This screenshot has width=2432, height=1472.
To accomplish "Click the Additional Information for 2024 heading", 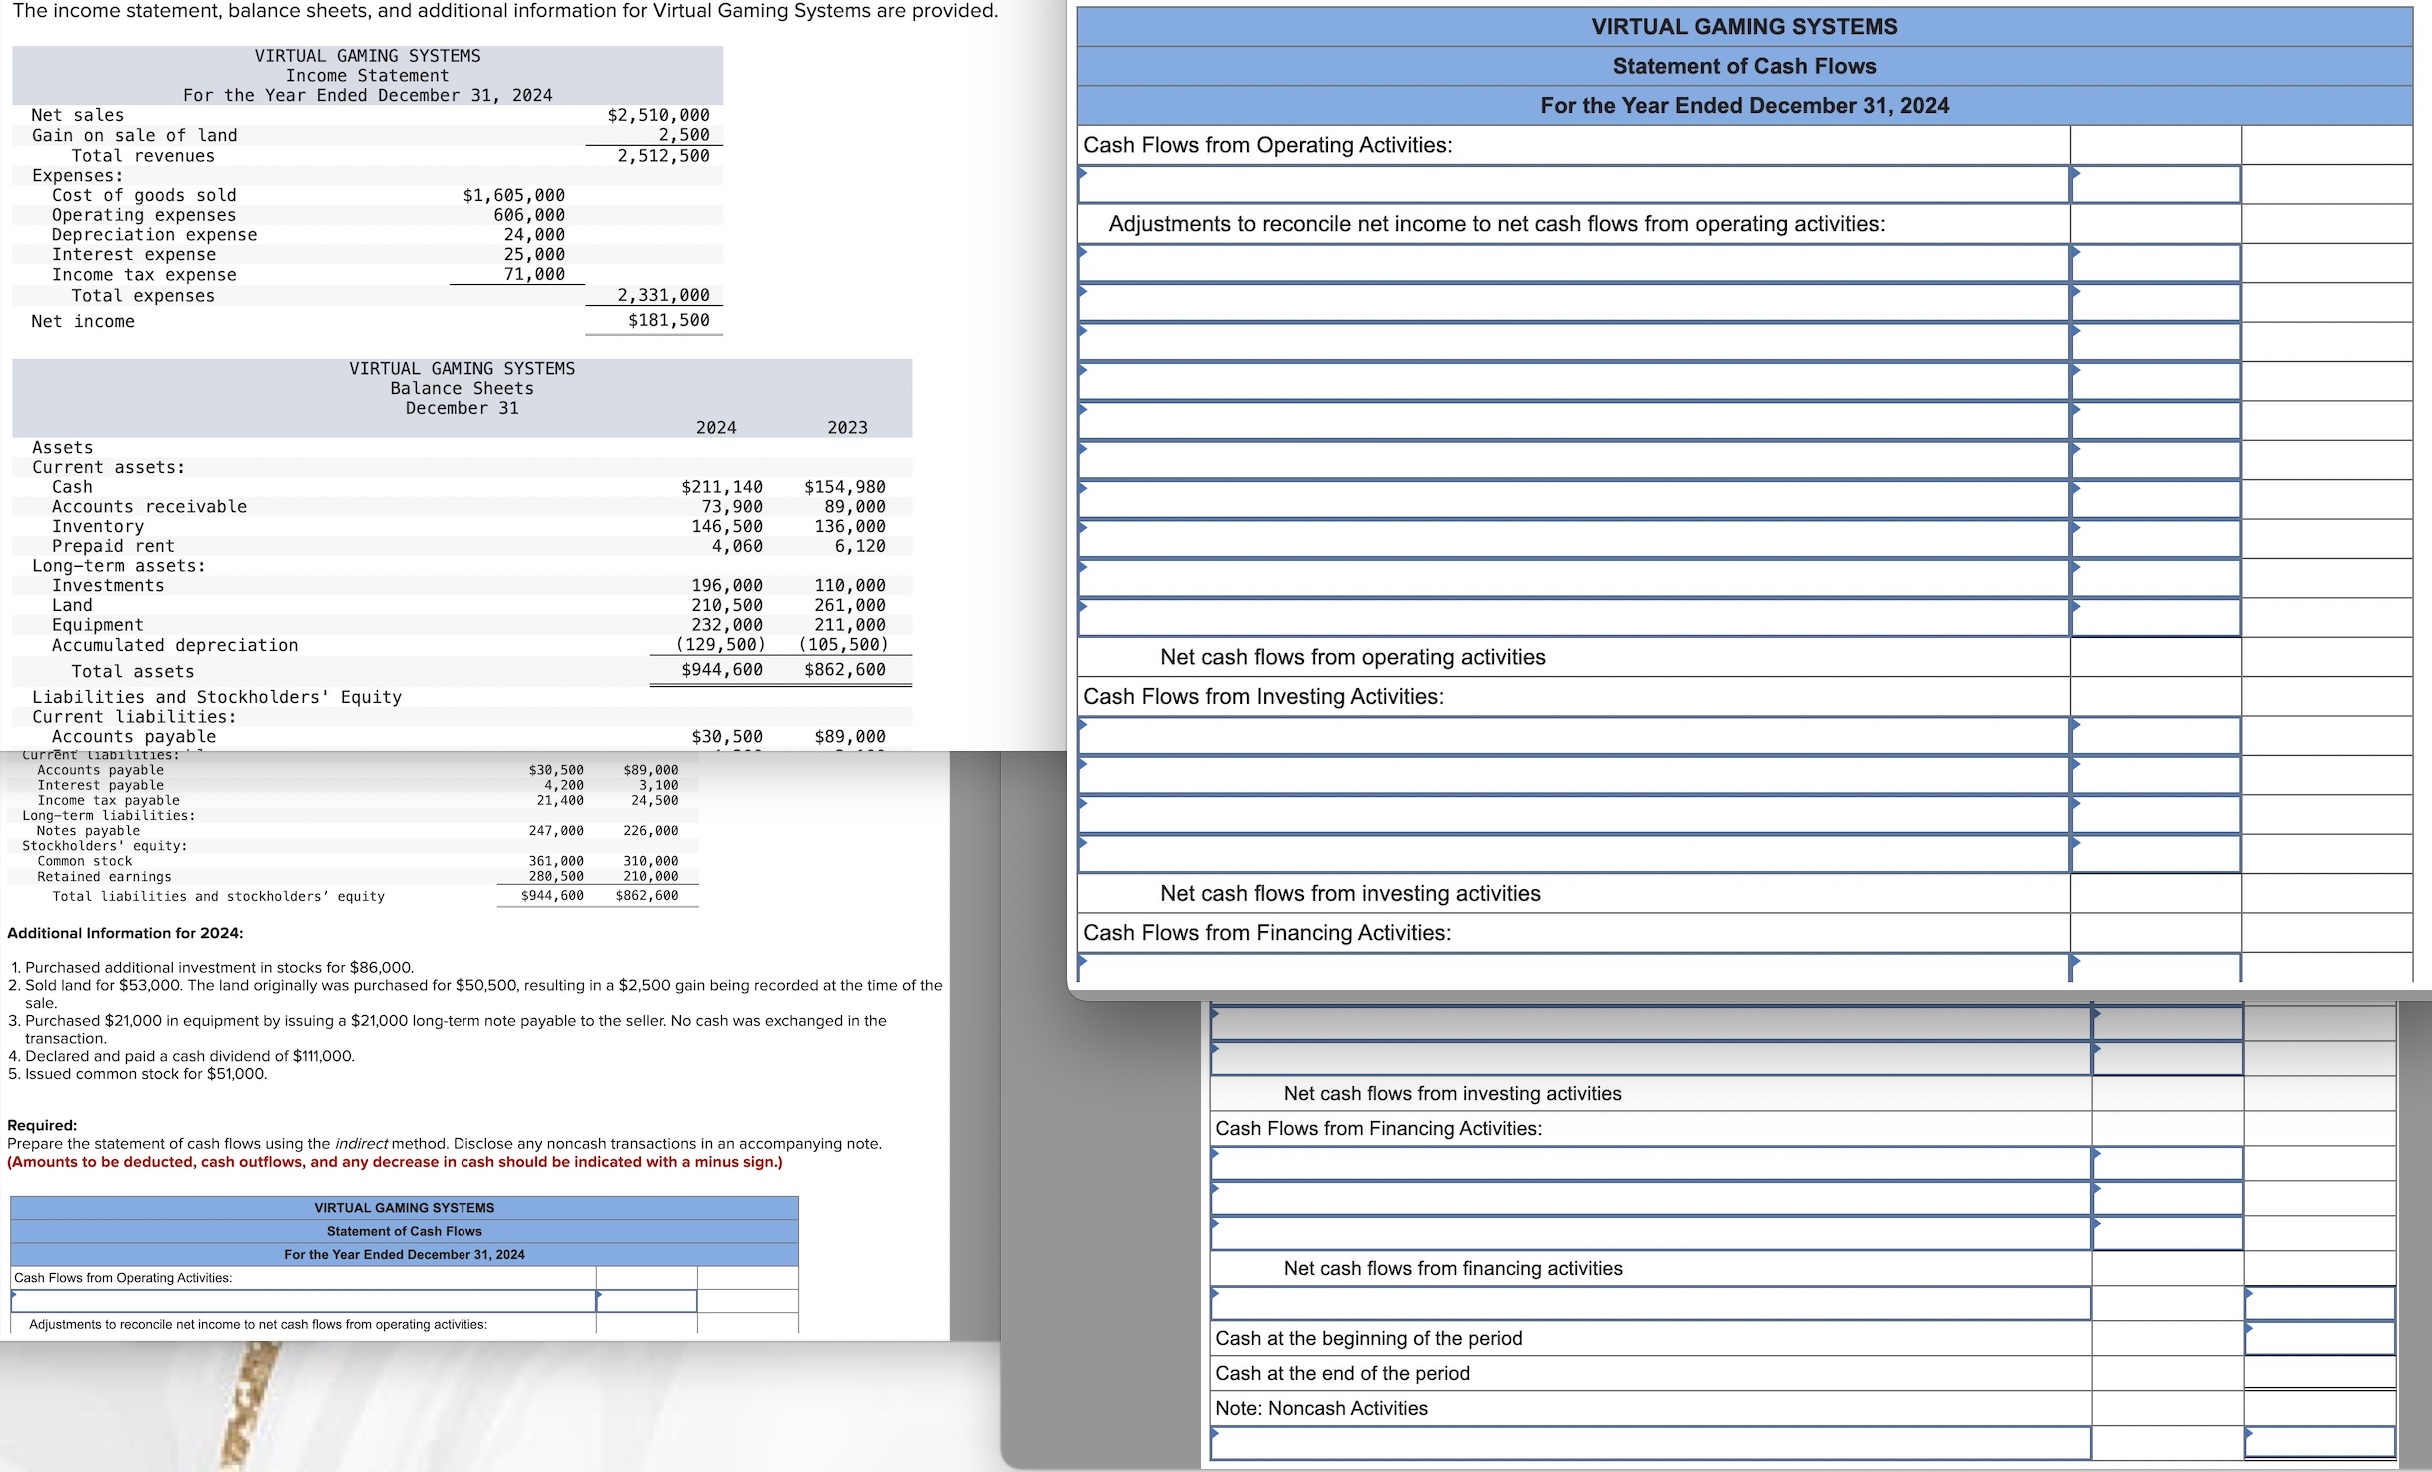I will 124,932.
